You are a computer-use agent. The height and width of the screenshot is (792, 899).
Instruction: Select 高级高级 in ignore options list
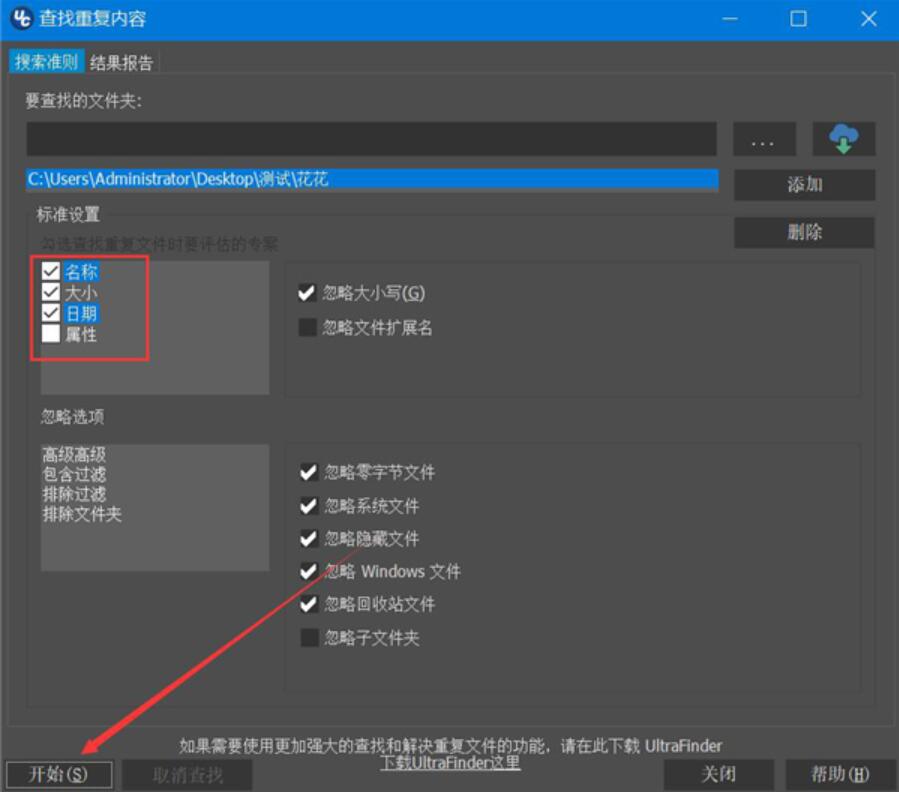74,455
